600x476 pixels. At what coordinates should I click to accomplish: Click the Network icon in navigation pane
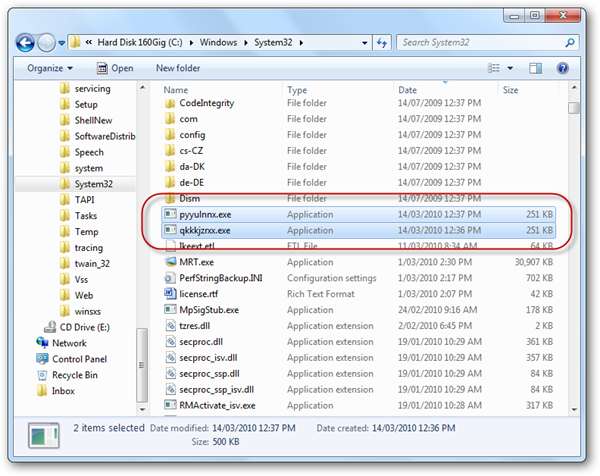[42, 343]
